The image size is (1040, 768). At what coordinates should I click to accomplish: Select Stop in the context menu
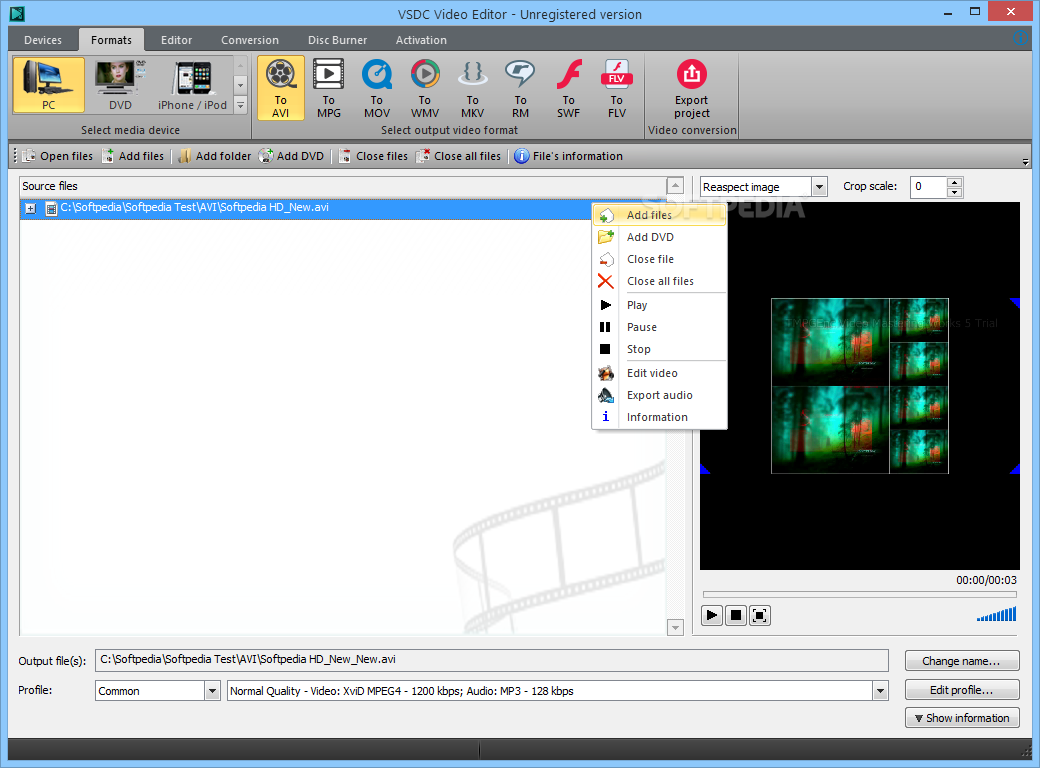[659, 349]
